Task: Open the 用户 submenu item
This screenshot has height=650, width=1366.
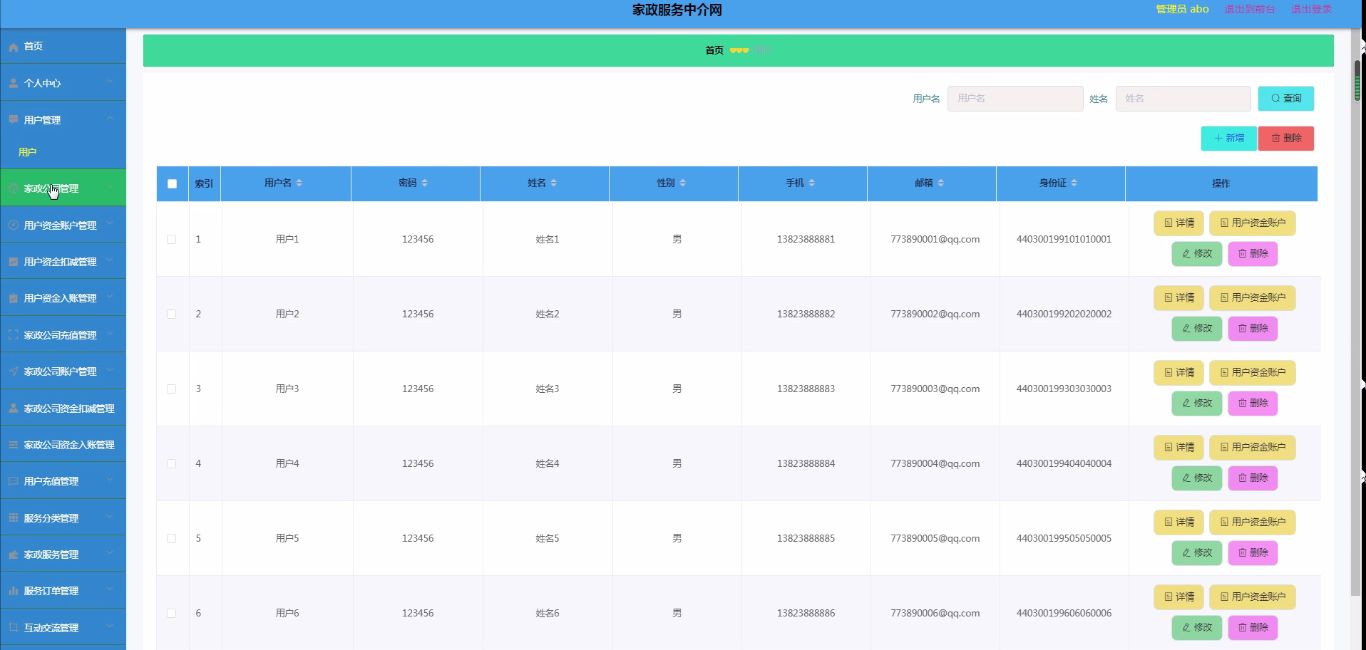Action: click(63, 152)
